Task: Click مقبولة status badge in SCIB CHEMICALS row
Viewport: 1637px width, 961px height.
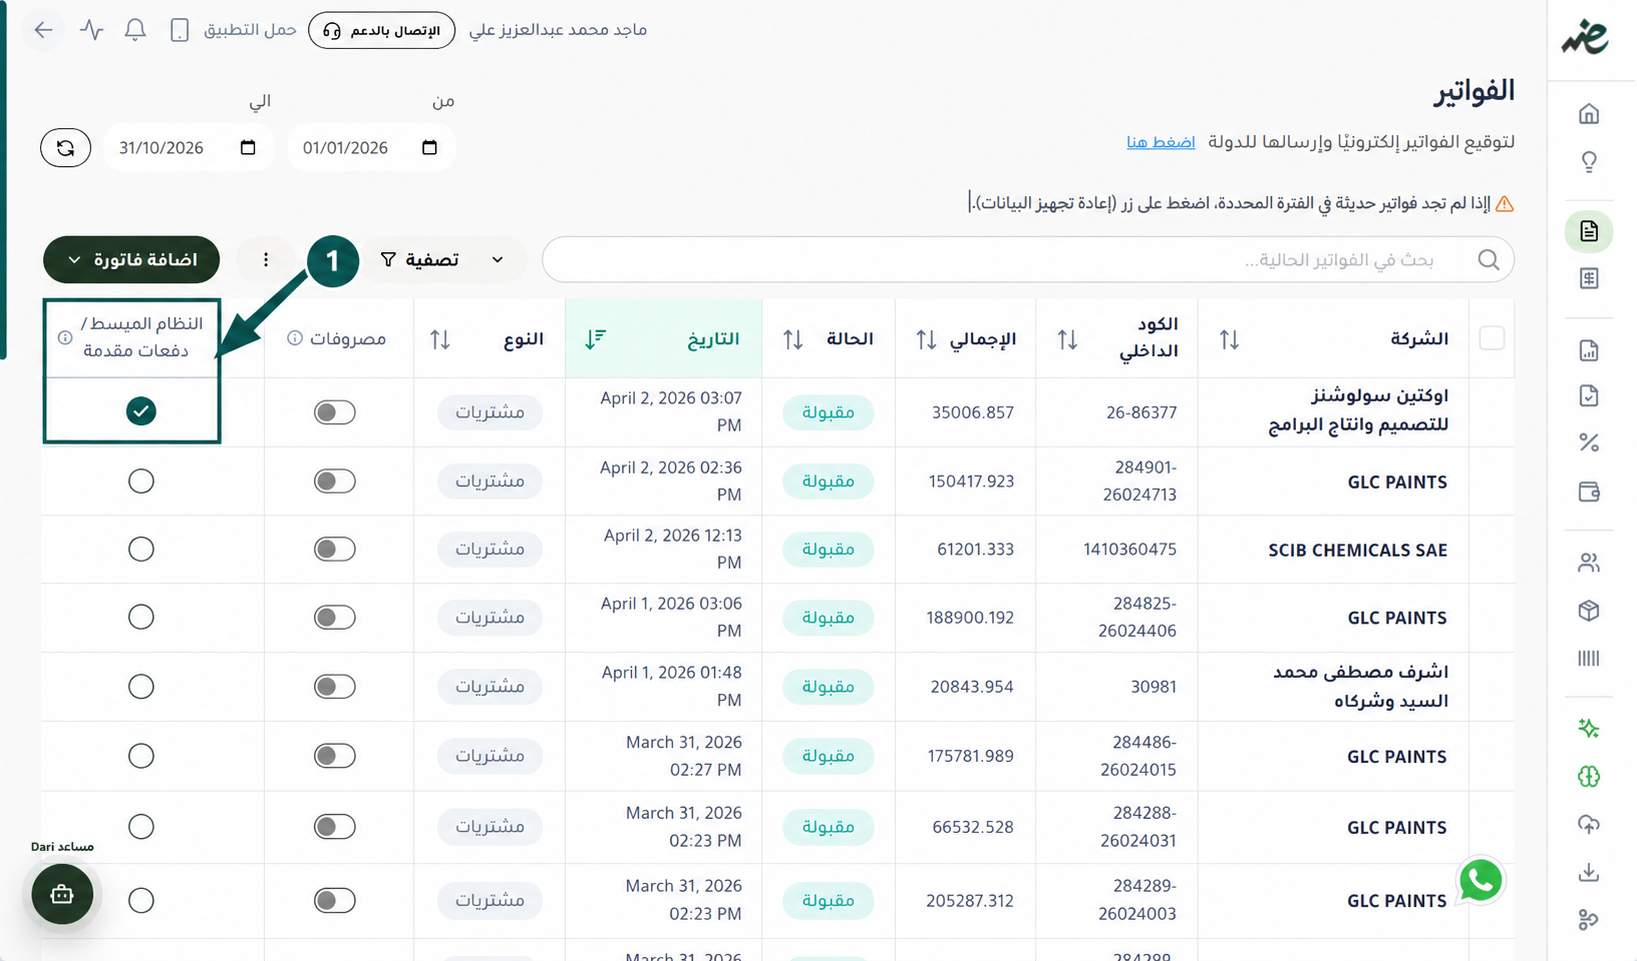Action: tap(828, 549)
